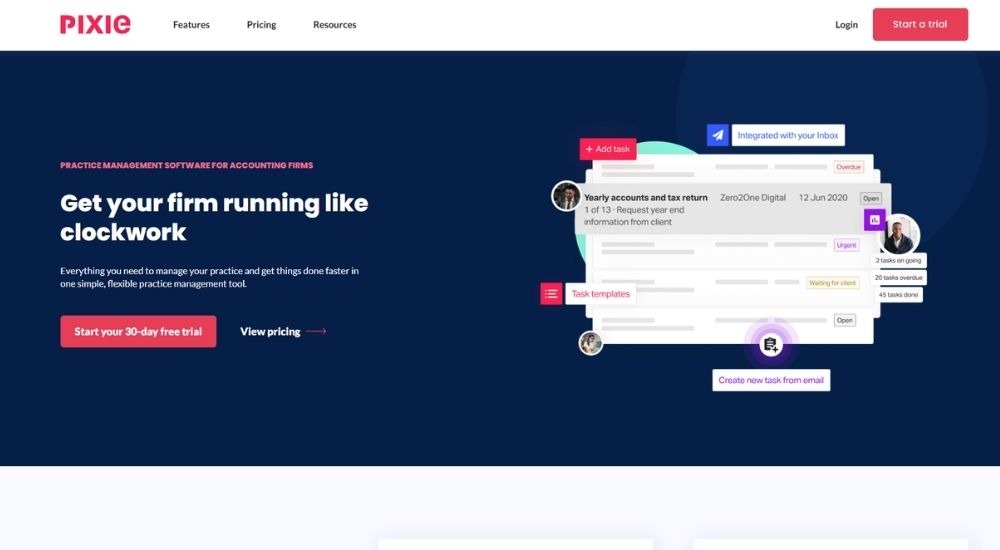The height and width of the screenshot is (550, 1000).
Task: Click the Overdue status tag
Action: pos(849,167)
